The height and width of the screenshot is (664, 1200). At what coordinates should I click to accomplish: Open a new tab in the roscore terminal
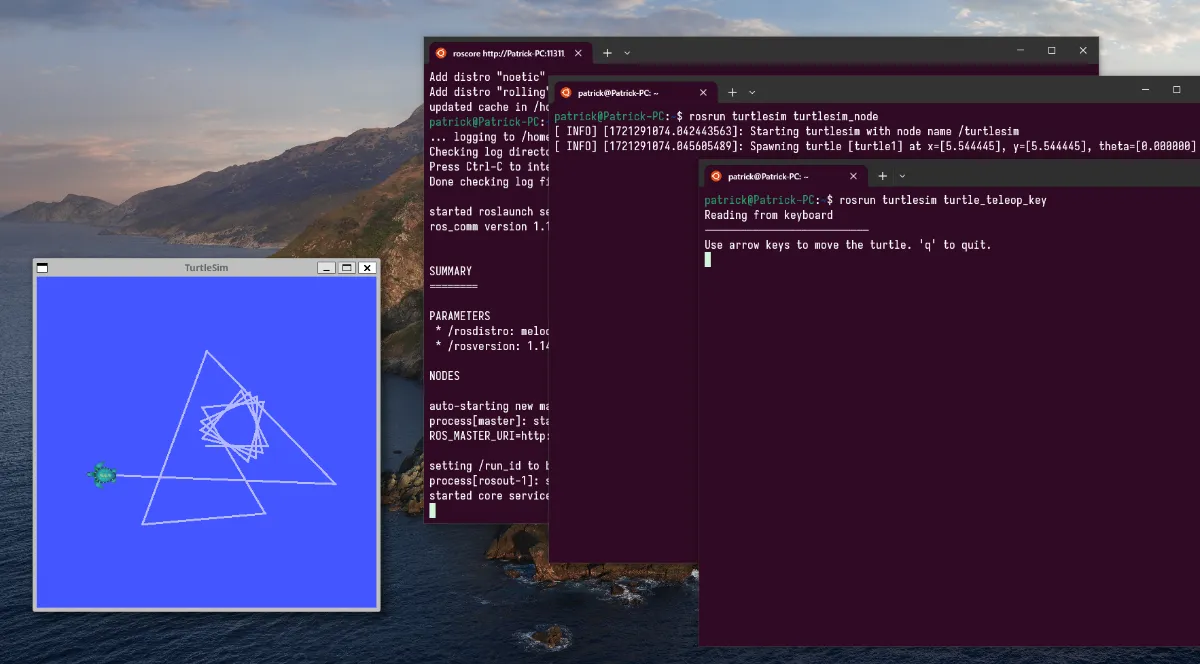pyautogui.click(x=607, y=52)
